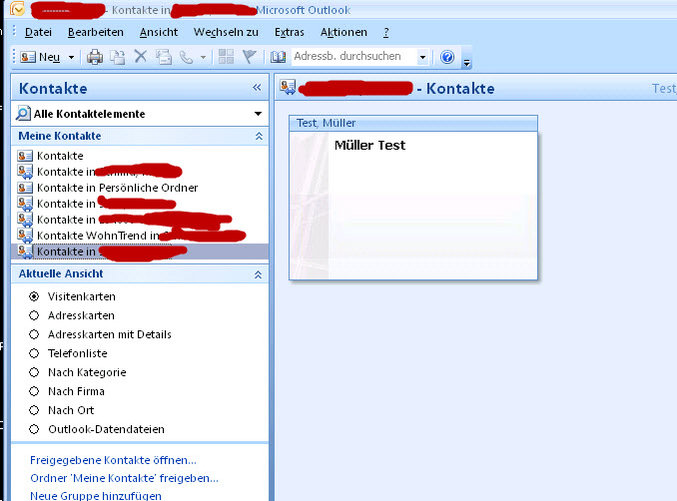The image size is (677, 501).
Task: Open the Neu dropdown arrow
Action: coord(71,57)
